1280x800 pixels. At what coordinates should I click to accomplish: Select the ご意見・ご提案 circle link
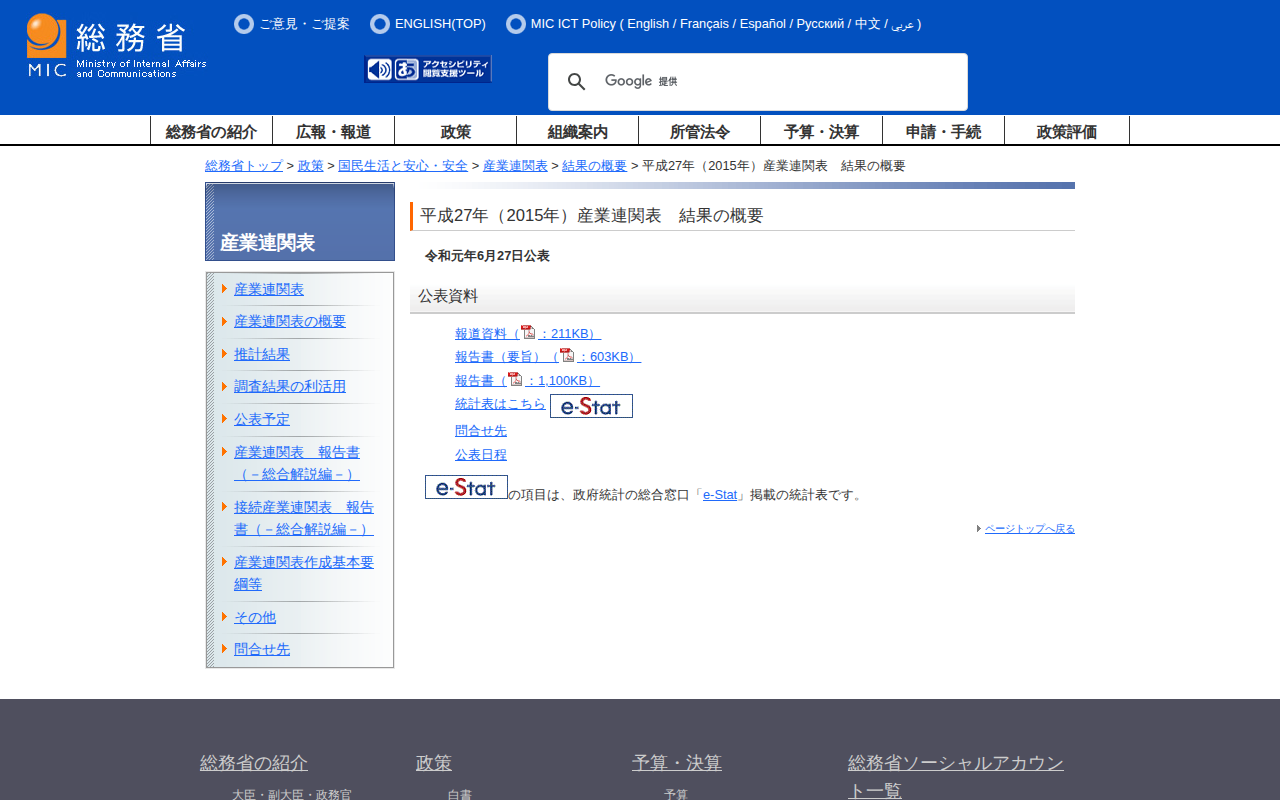tap(244, 24)
